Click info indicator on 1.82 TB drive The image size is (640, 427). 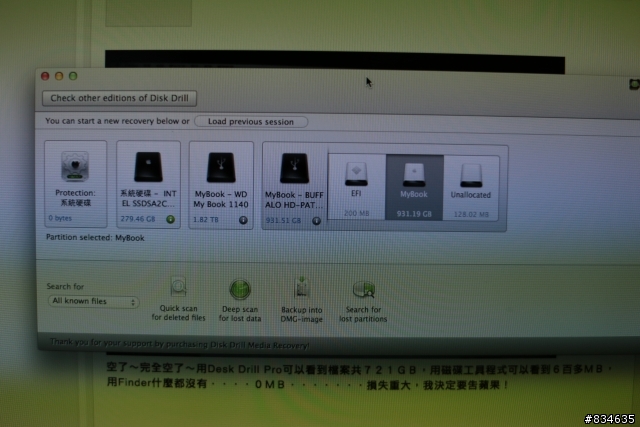point(243,220)
